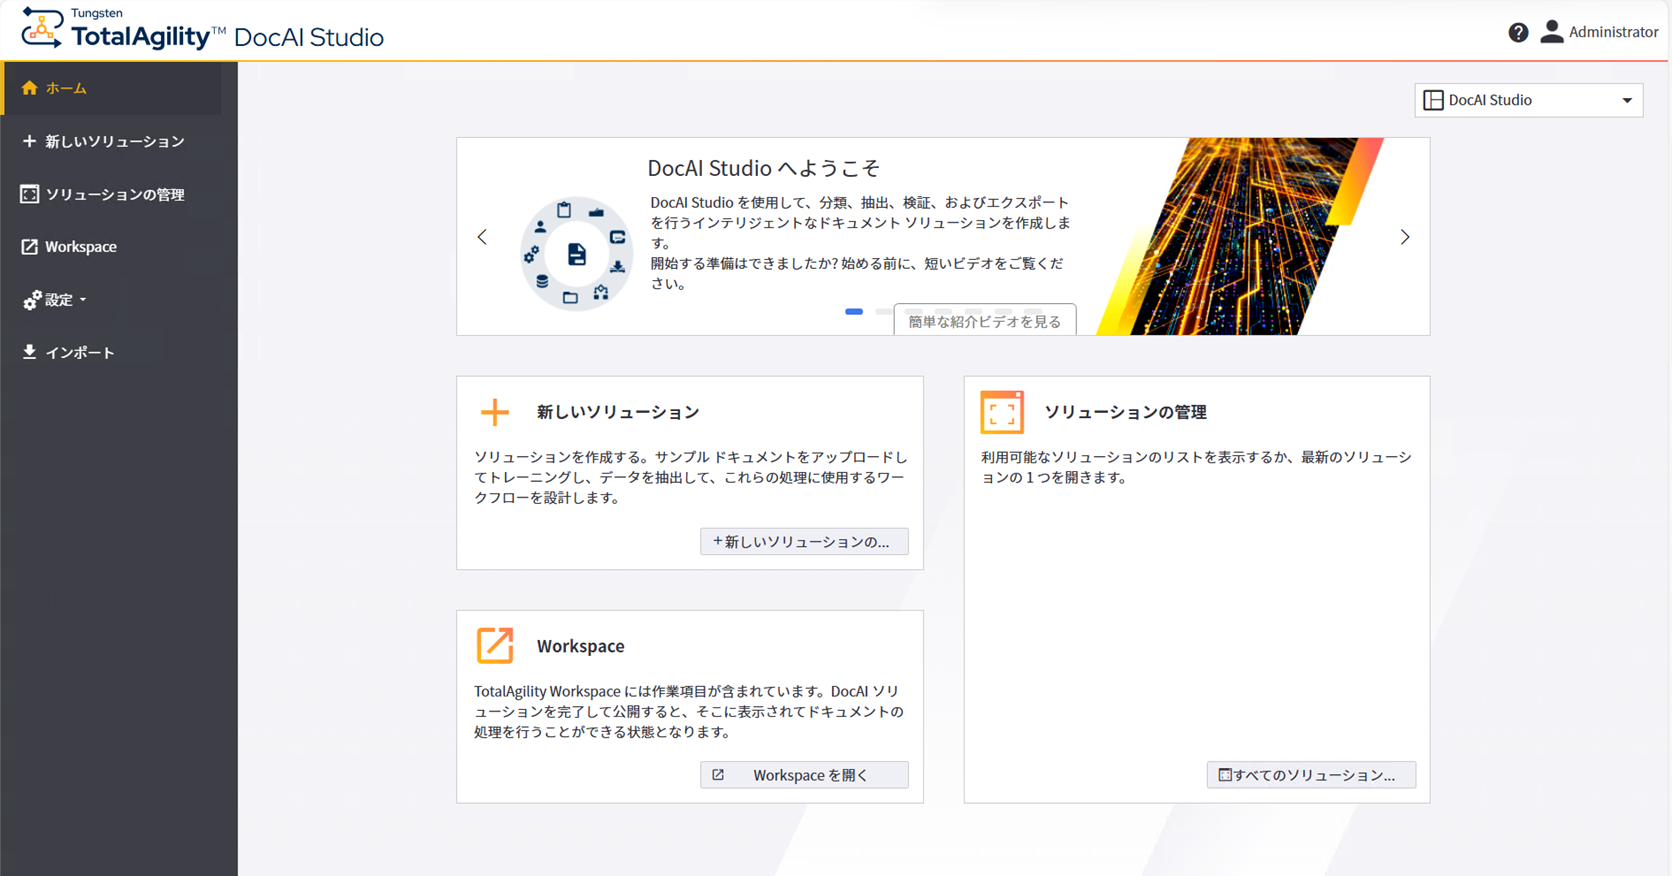Click the Workspace card title
This screenshot has height=876, width=1672.
[x=581, y=646]
